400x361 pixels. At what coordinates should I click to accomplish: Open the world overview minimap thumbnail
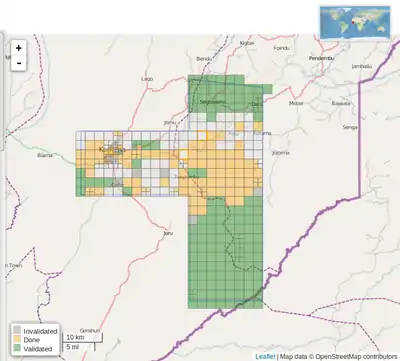click(x=355, y=22)
